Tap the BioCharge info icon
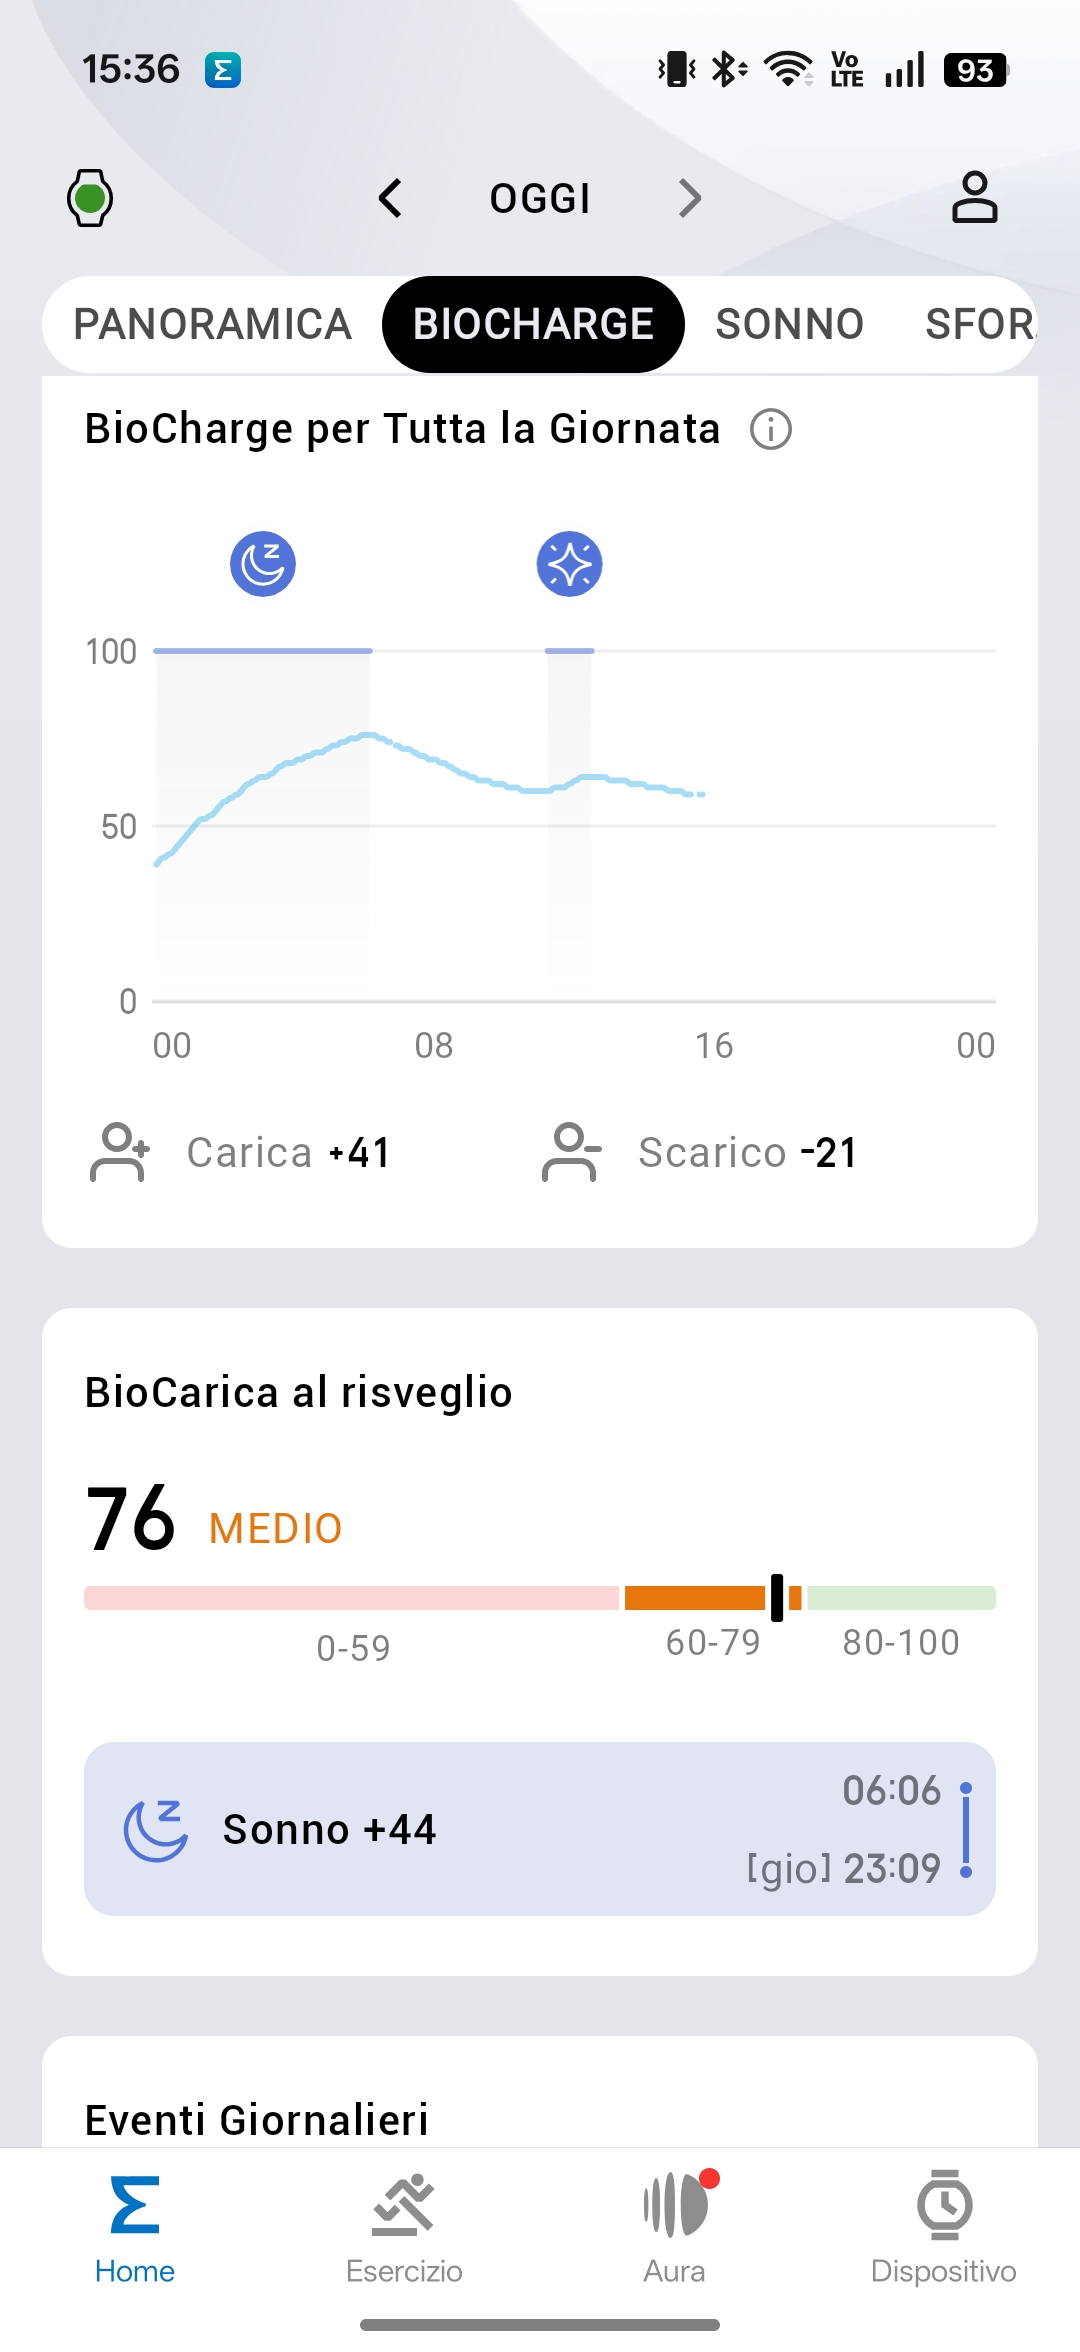 point(771,429)
